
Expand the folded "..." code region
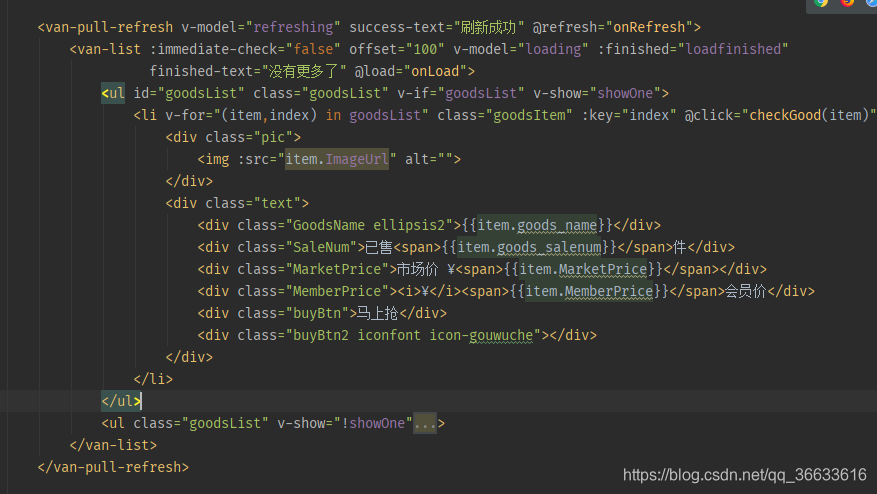(x=425, y=424)
